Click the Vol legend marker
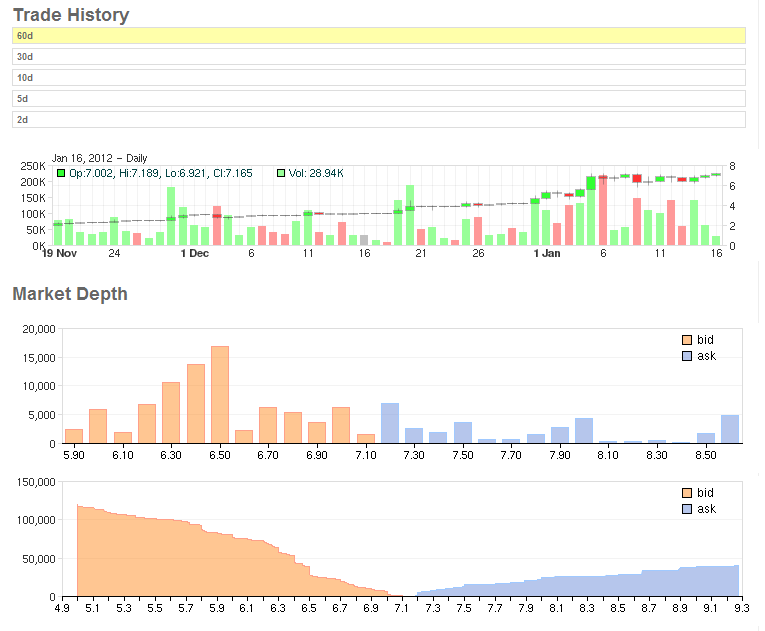The height and width of the screenshot is (631, 765). 280,174
